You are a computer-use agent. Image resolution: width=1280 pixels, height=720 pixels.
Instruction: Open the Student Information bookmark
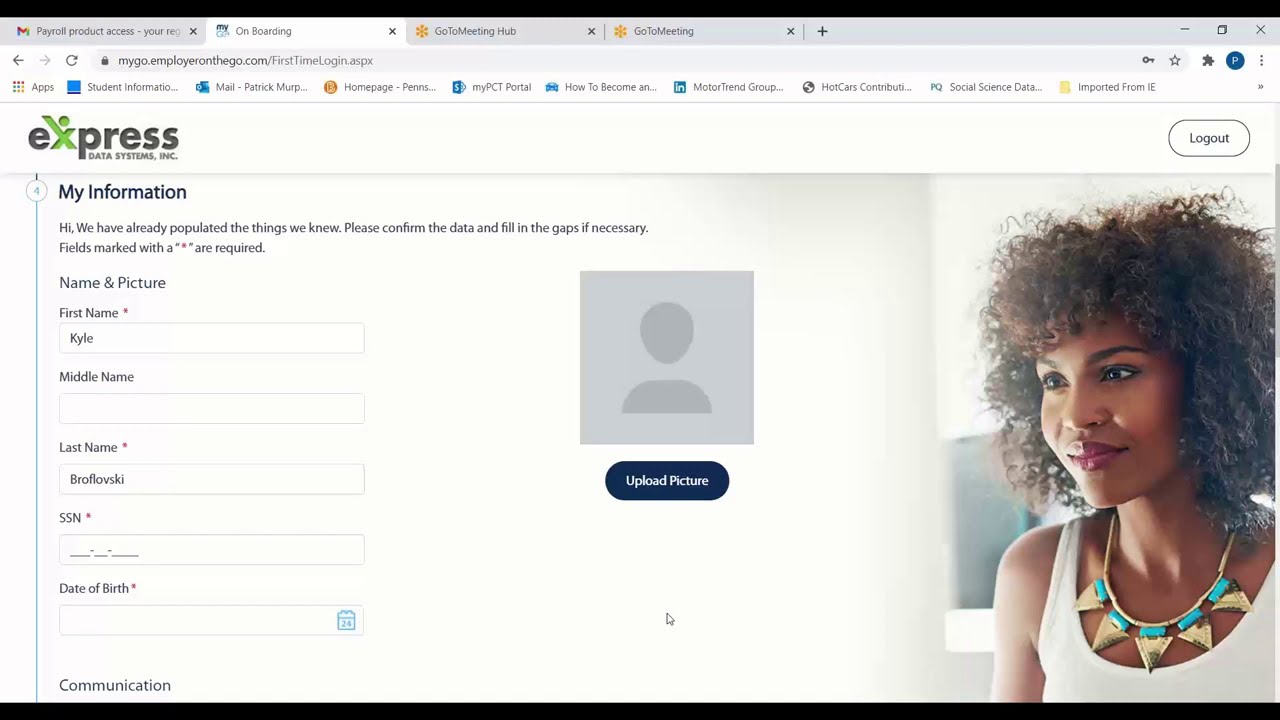click(122, 87)
